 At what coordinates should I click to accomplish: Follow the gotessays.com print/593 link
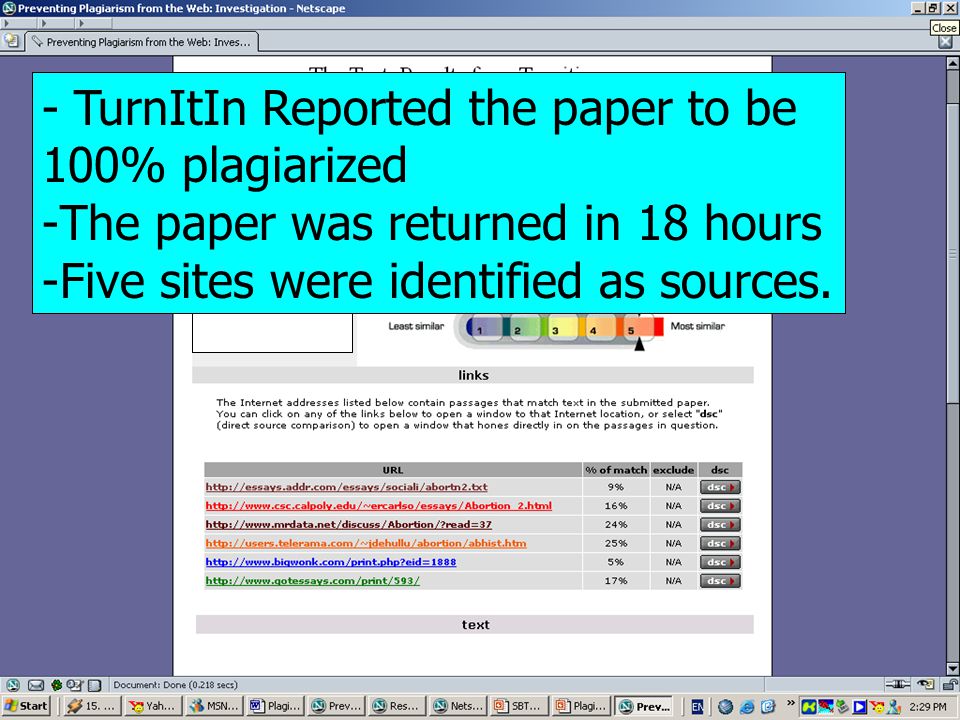[312, 581]
